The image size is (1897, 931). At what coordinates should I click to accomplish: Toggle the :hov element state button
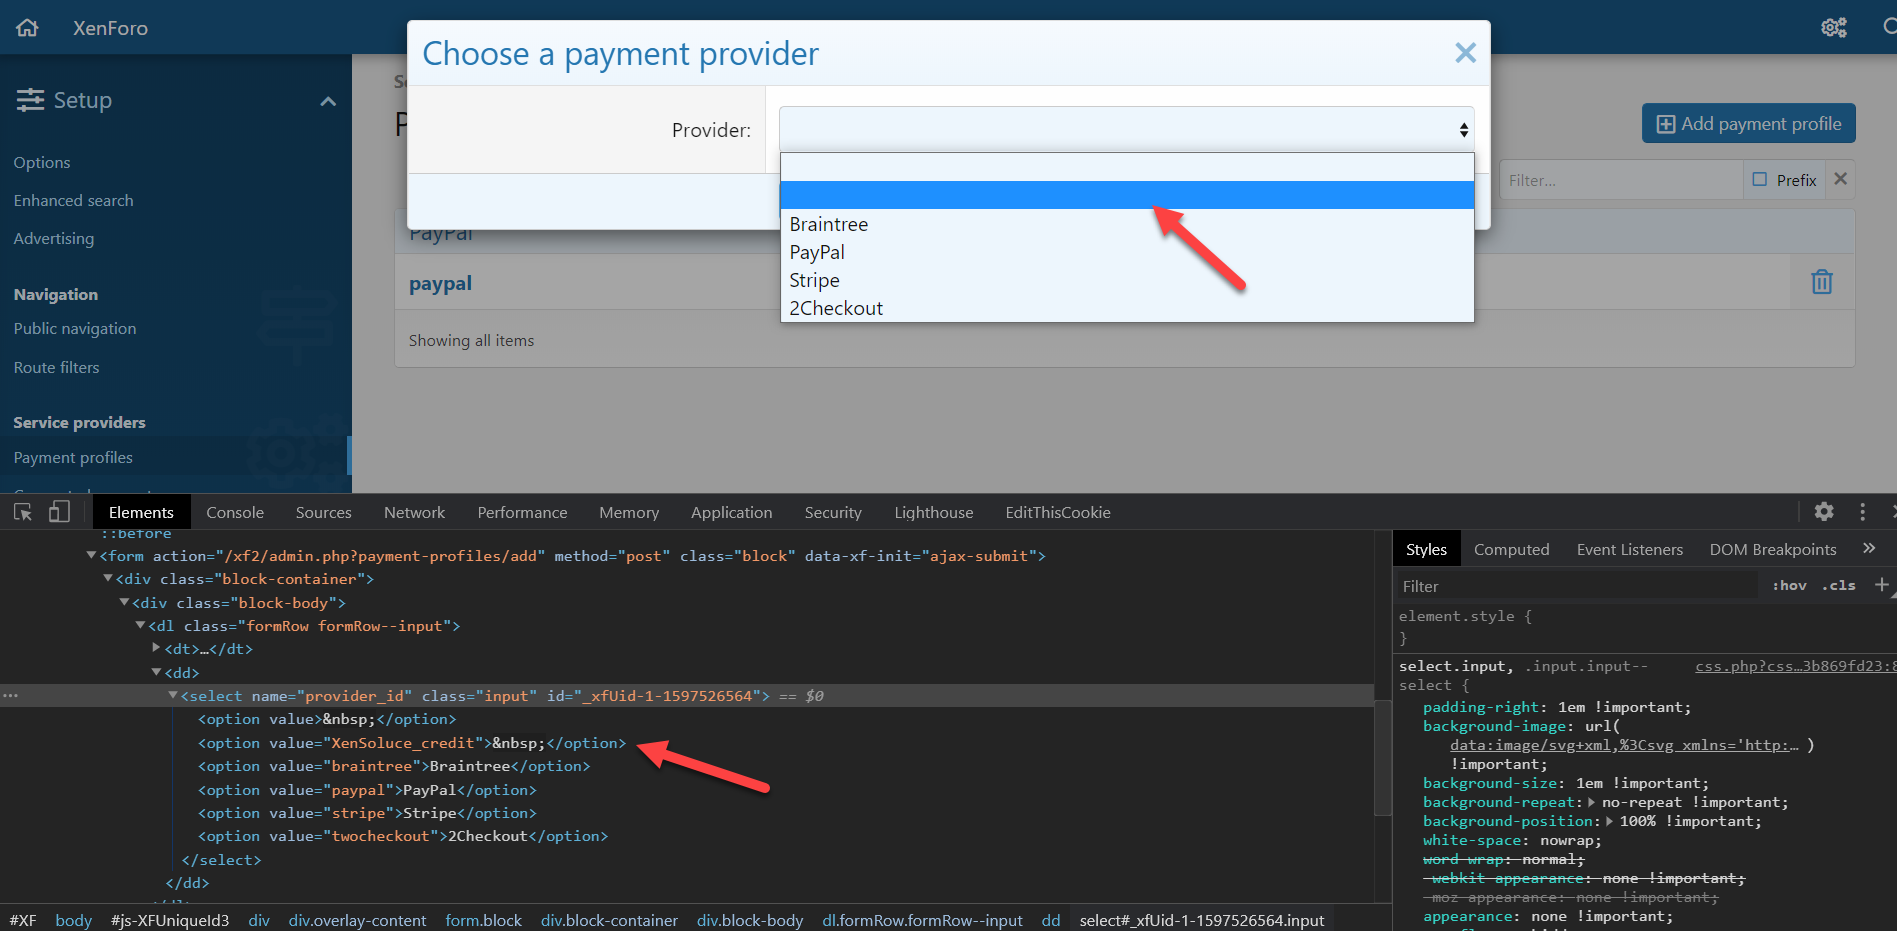(x=1789, y=585)
